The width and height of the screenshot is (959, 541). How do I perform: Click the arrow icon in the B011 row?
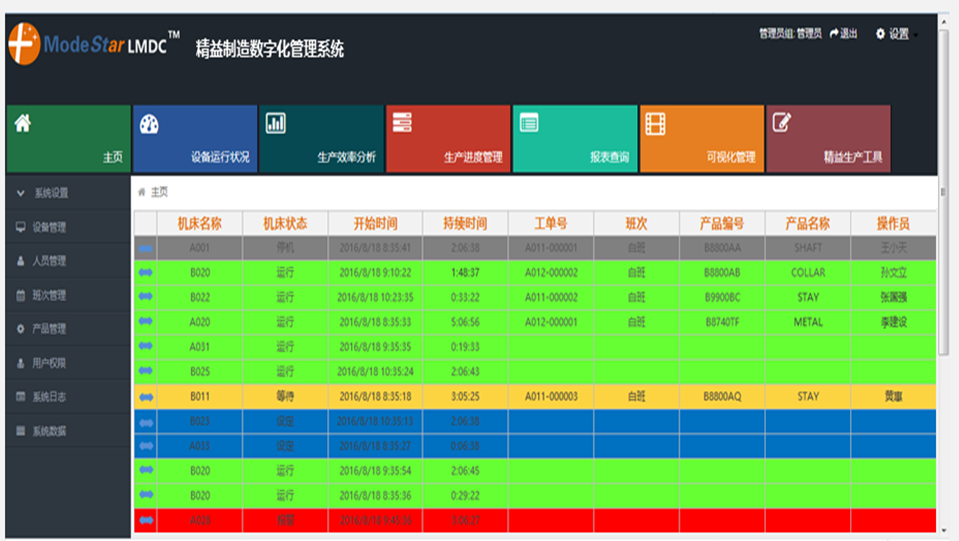pos(146,397)
